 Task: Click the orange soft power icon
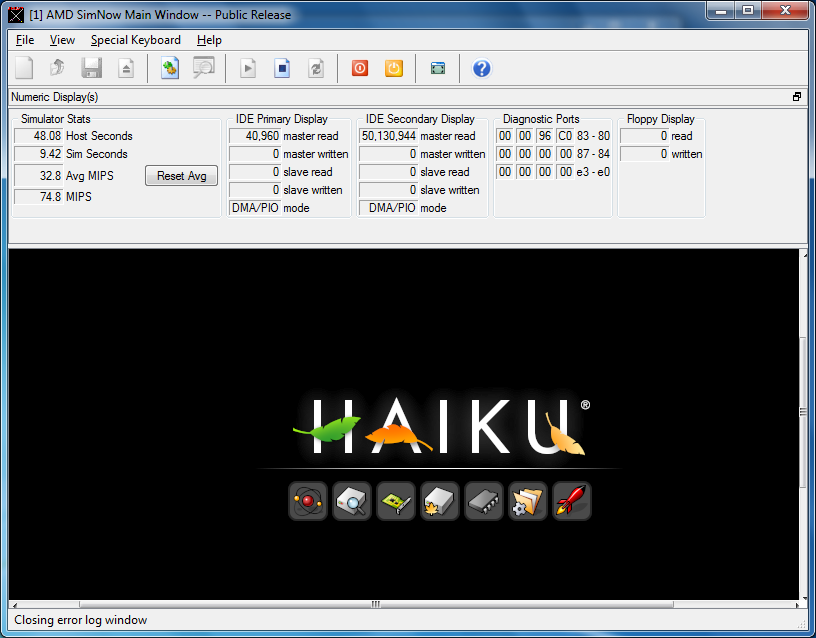[394, 68]
